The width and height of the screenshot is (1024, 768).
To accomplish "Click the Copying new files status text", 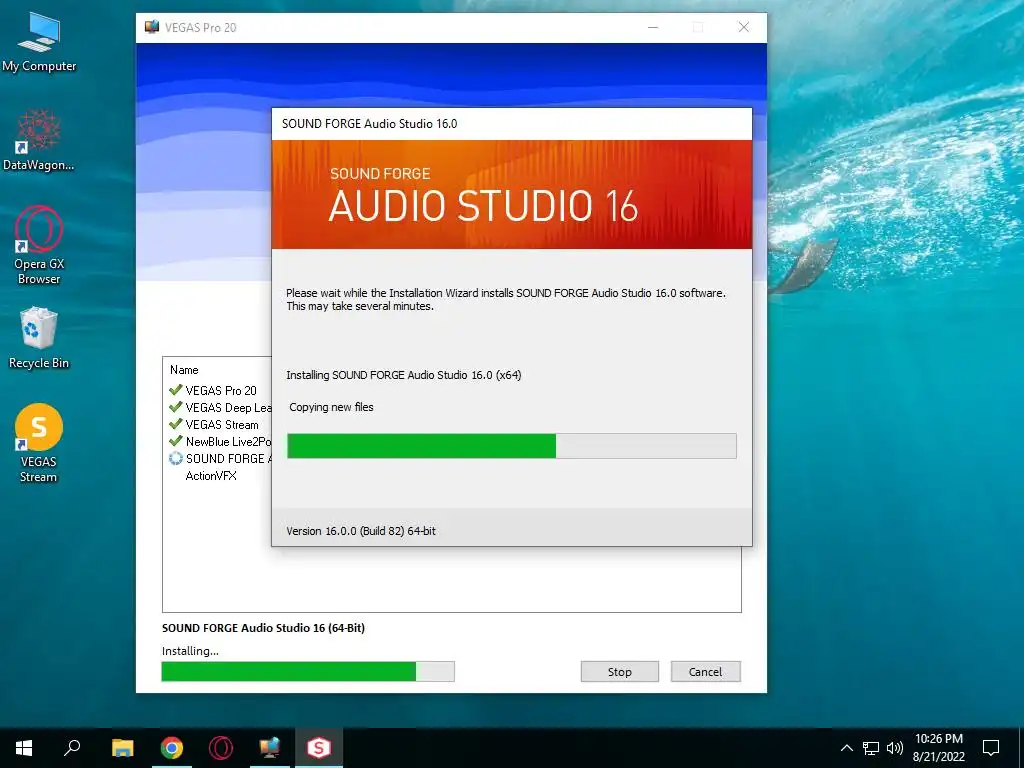I will point(331,407).
